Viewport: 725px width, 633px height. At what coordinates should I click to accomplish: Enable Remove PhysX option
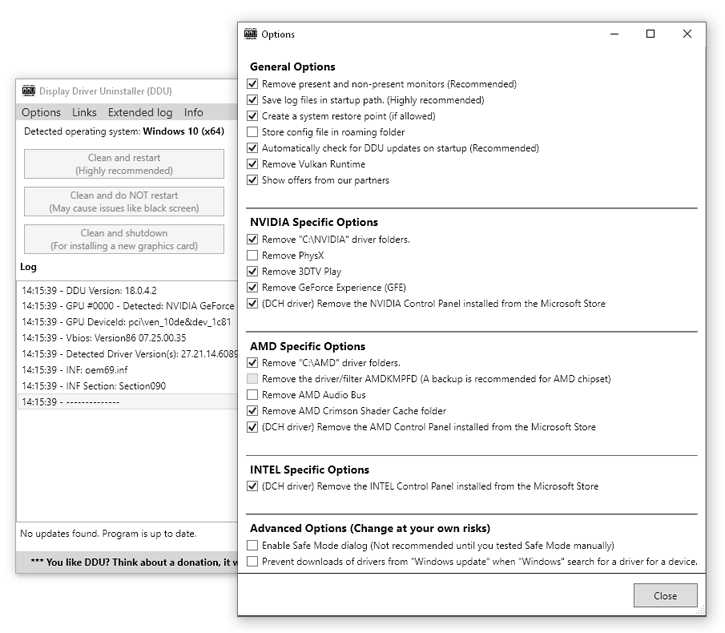click(x=252, y=255)
